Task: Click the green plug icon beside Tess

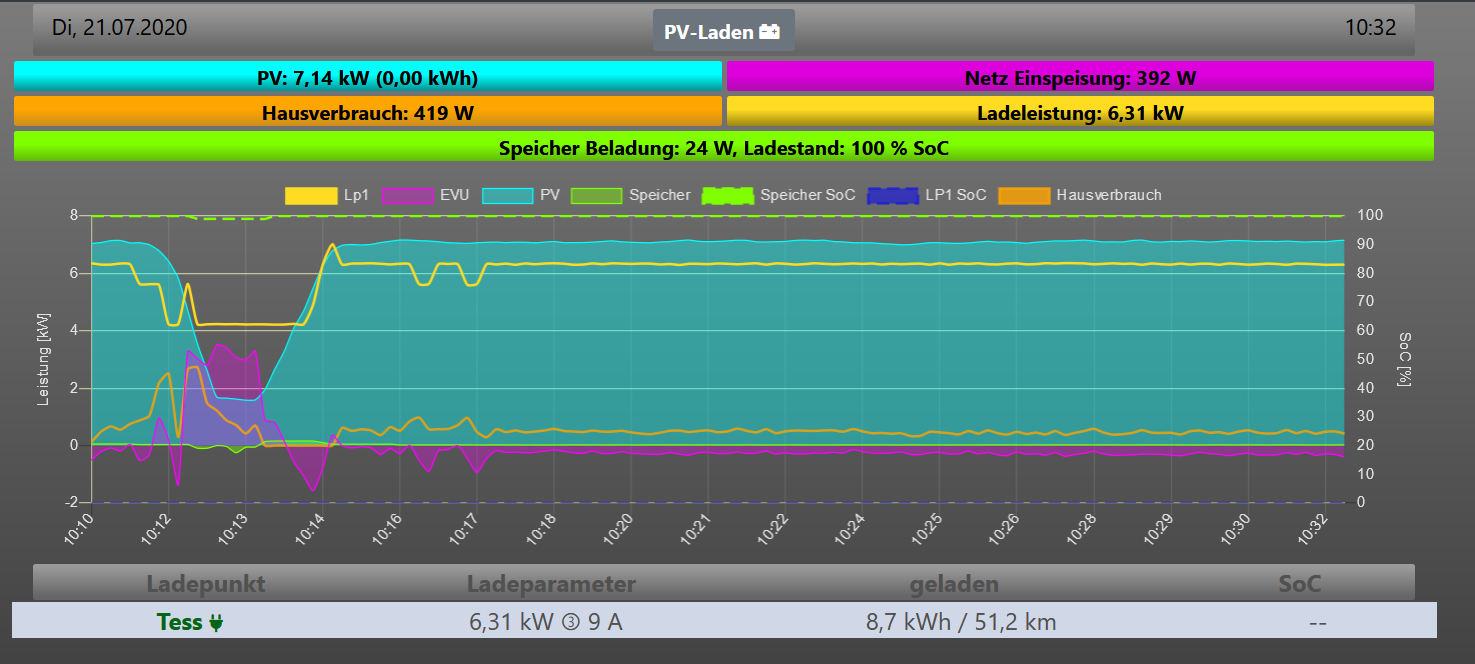Action: pyautogui.click(x=216, y=622)
